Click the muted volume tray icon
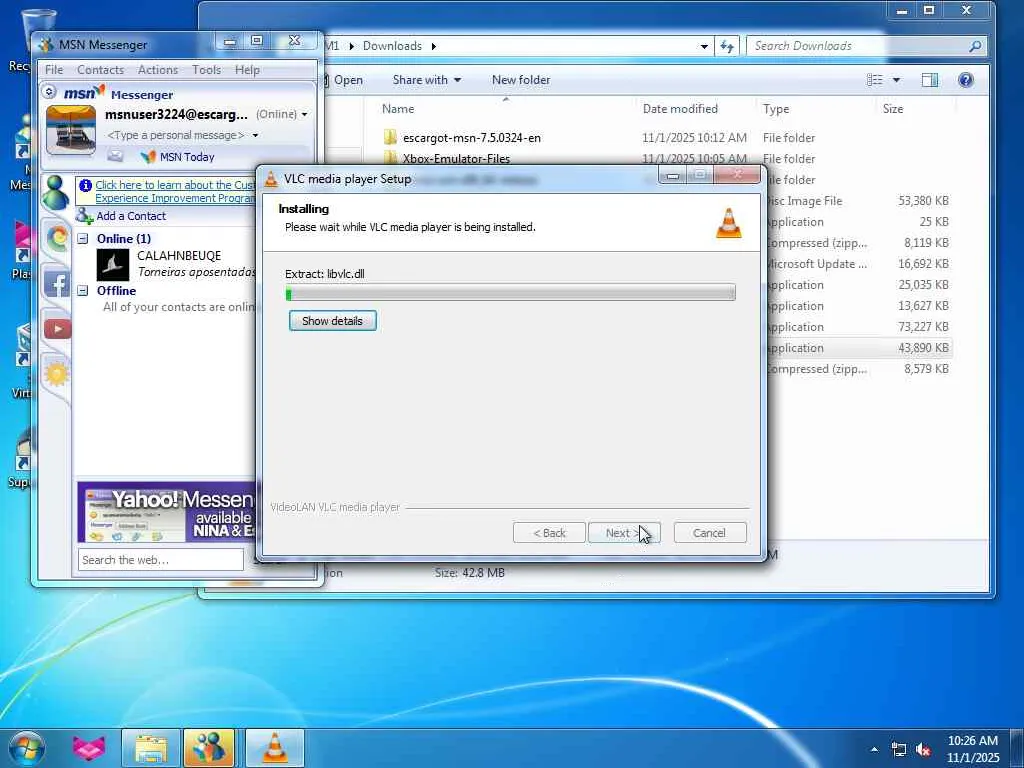 coord(923,750)
